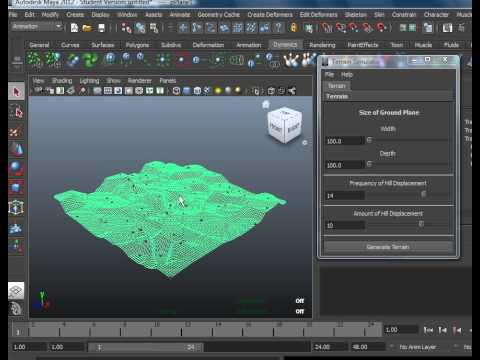Click the home icon above view cube
The width and height of the screenshot is (480, 360).
[x=266, y=104]
